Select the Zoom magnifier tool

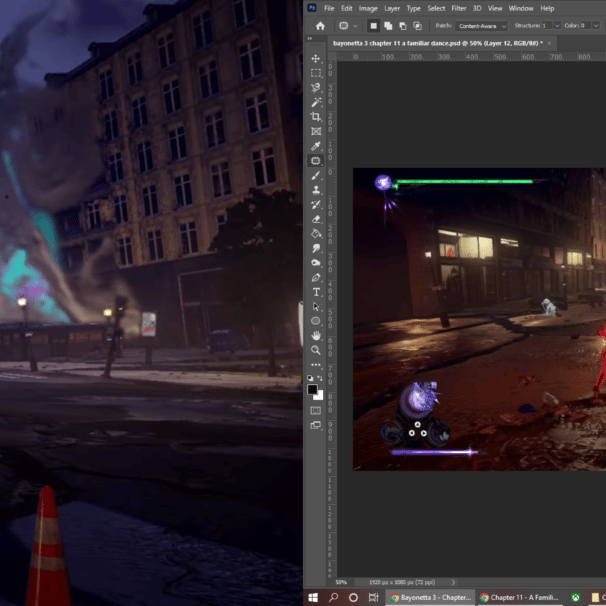click(x=316, y=350)
